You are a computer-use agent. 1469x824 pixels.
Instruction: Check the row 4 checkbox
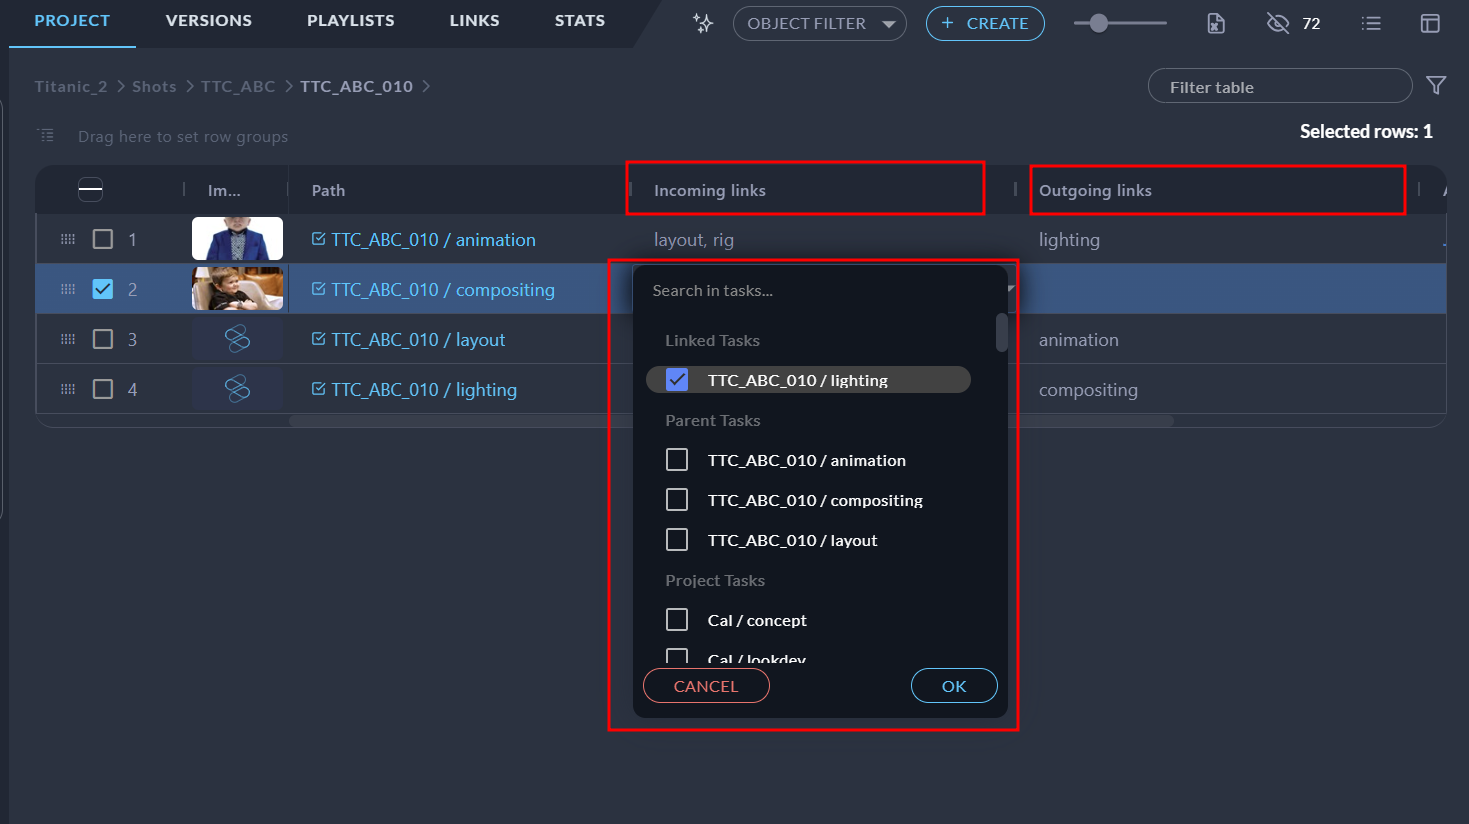103,389
